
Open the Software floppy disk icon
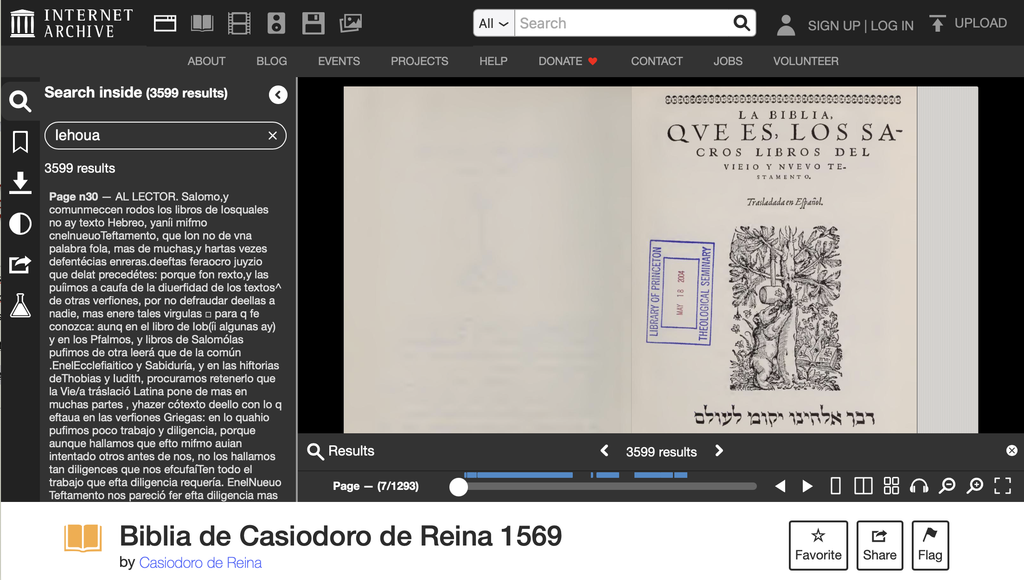pos(313,24)
